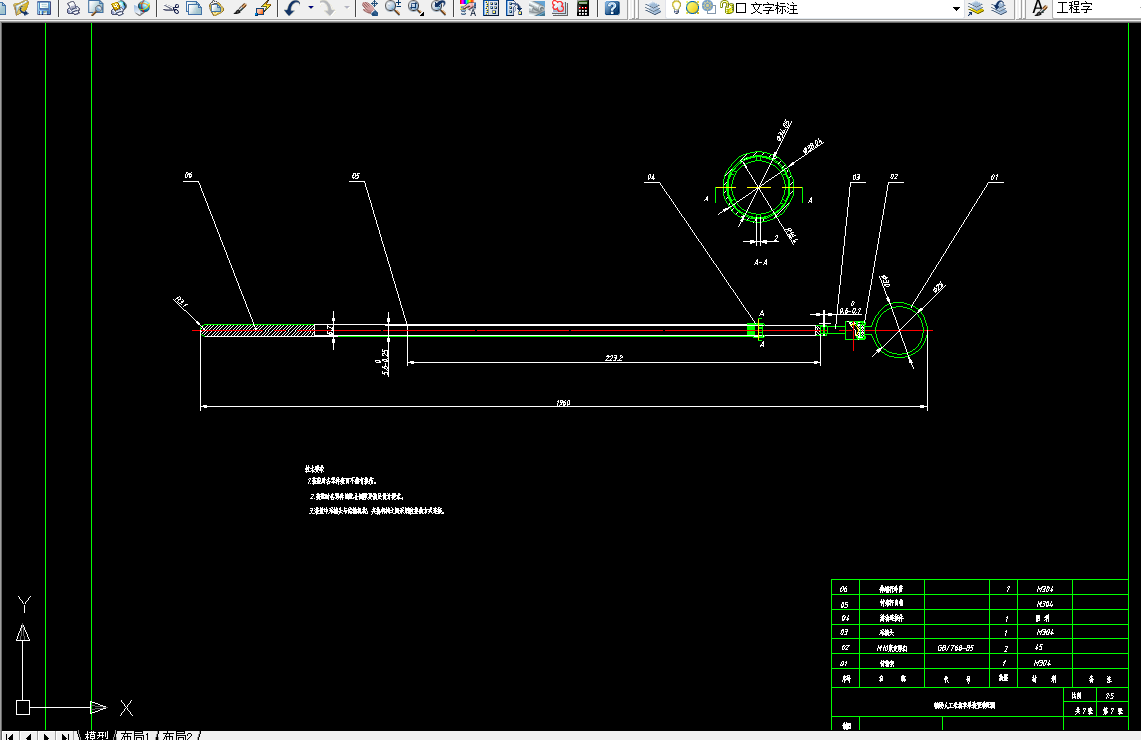Click GB/T68-85 in the parts table
Screen dimensions: 1141x740
955,648
